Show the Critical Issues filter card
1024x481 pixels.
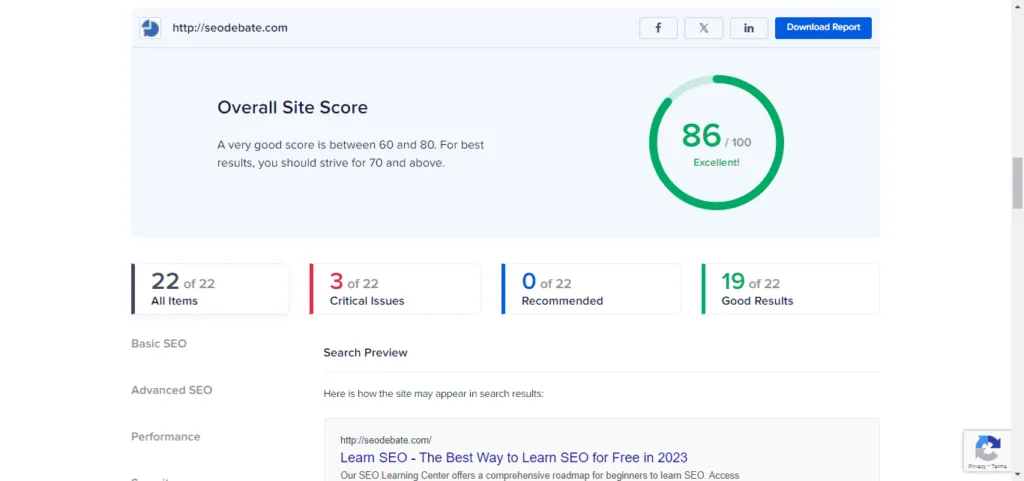[x=395, y=289]
